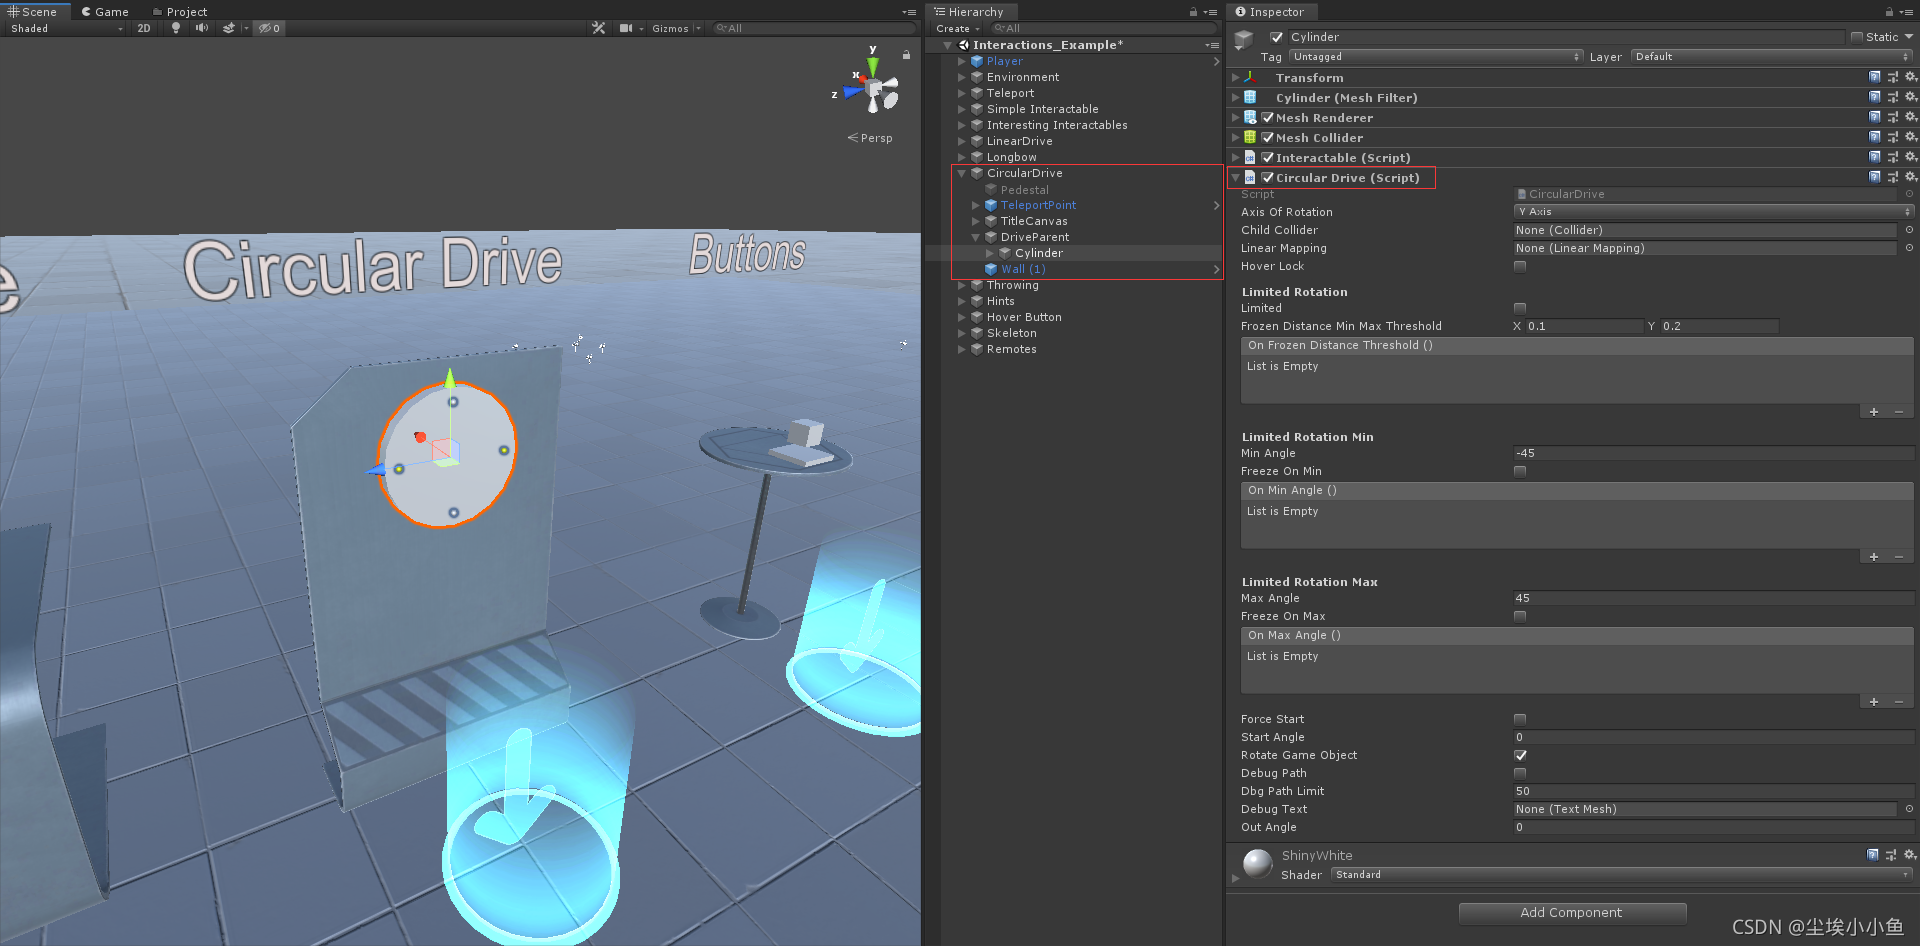Viewport: 1920px width, 946px height.
Task: Switch to the Game tab
Action: pyautogui.click(x=105, y=12)
